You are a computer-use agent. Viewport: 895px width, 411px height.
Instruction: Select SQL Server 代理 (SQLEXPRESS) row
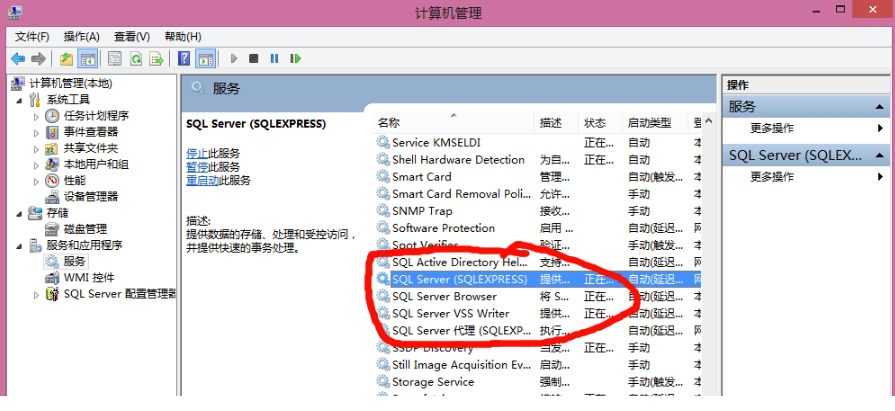tap(538, 331)
